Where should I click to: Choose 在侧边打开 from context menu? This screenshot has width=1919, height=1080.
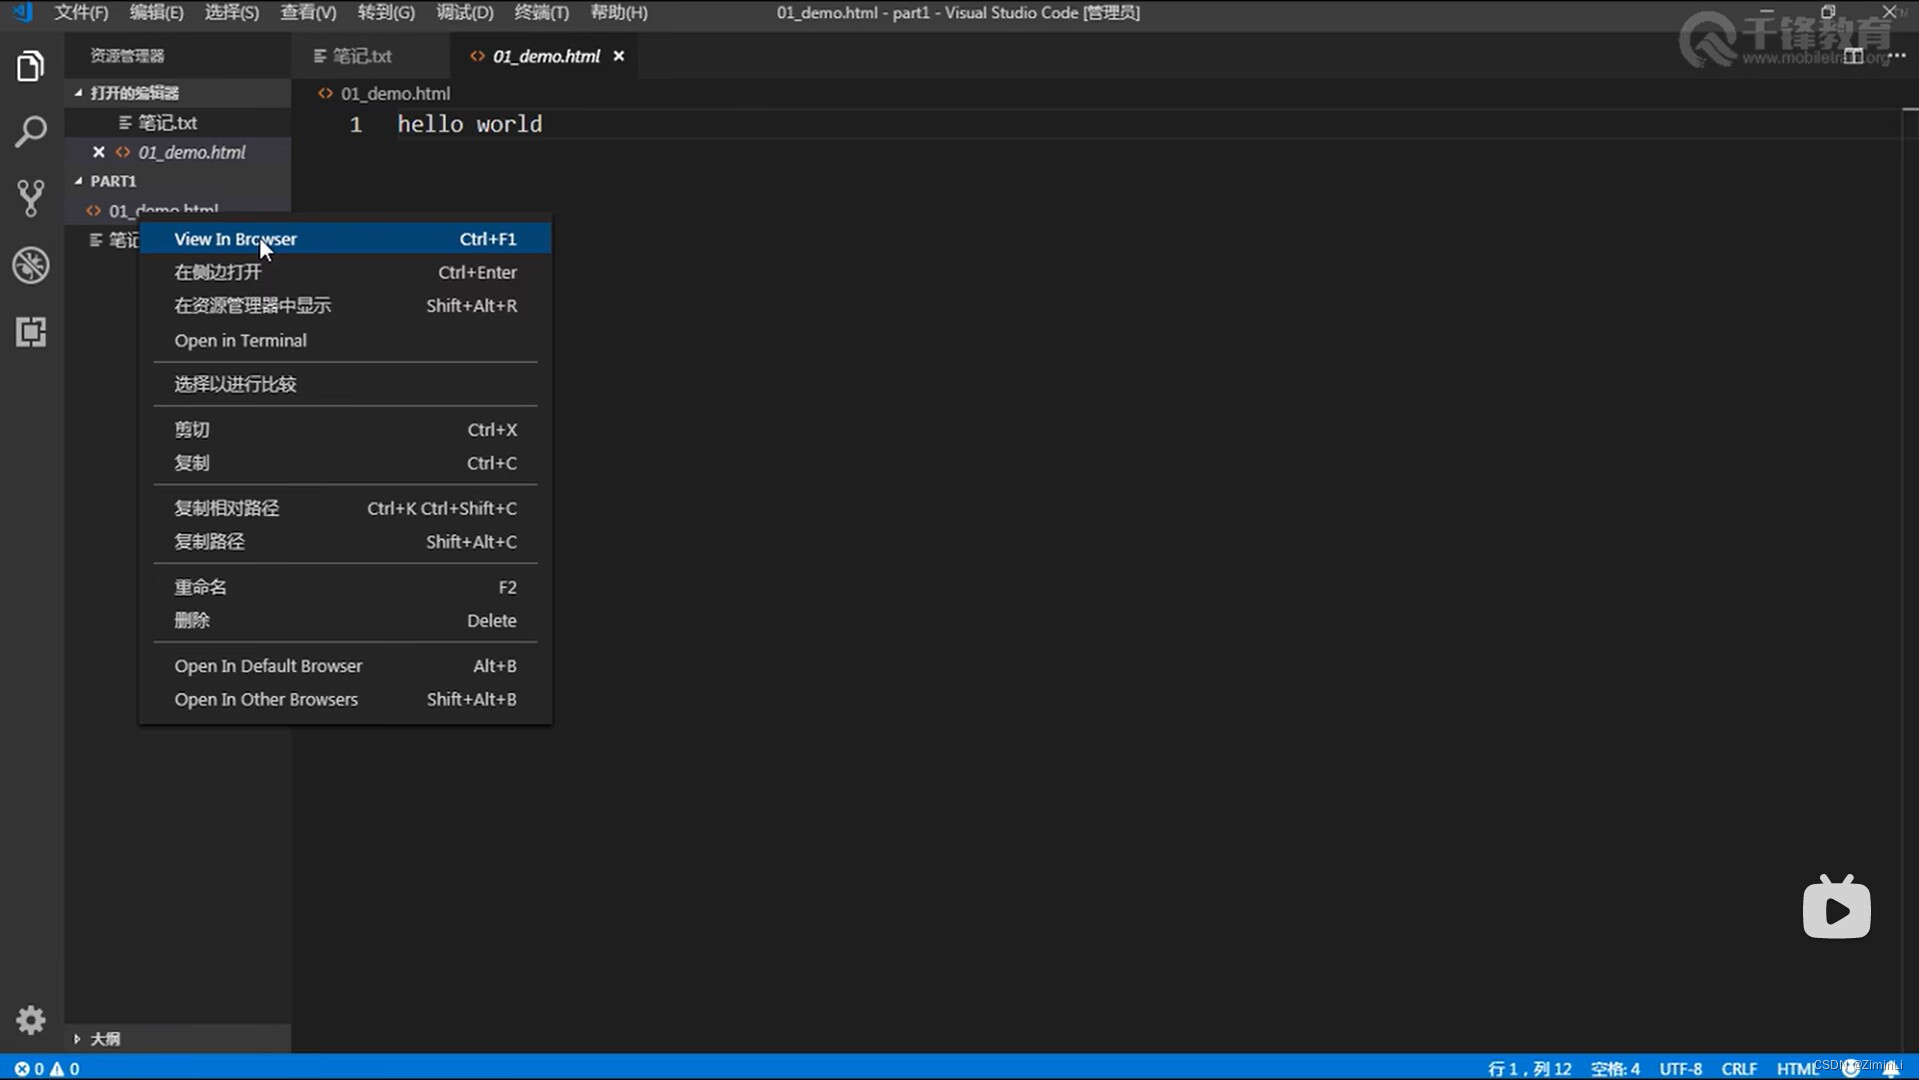tap(345, 272)
